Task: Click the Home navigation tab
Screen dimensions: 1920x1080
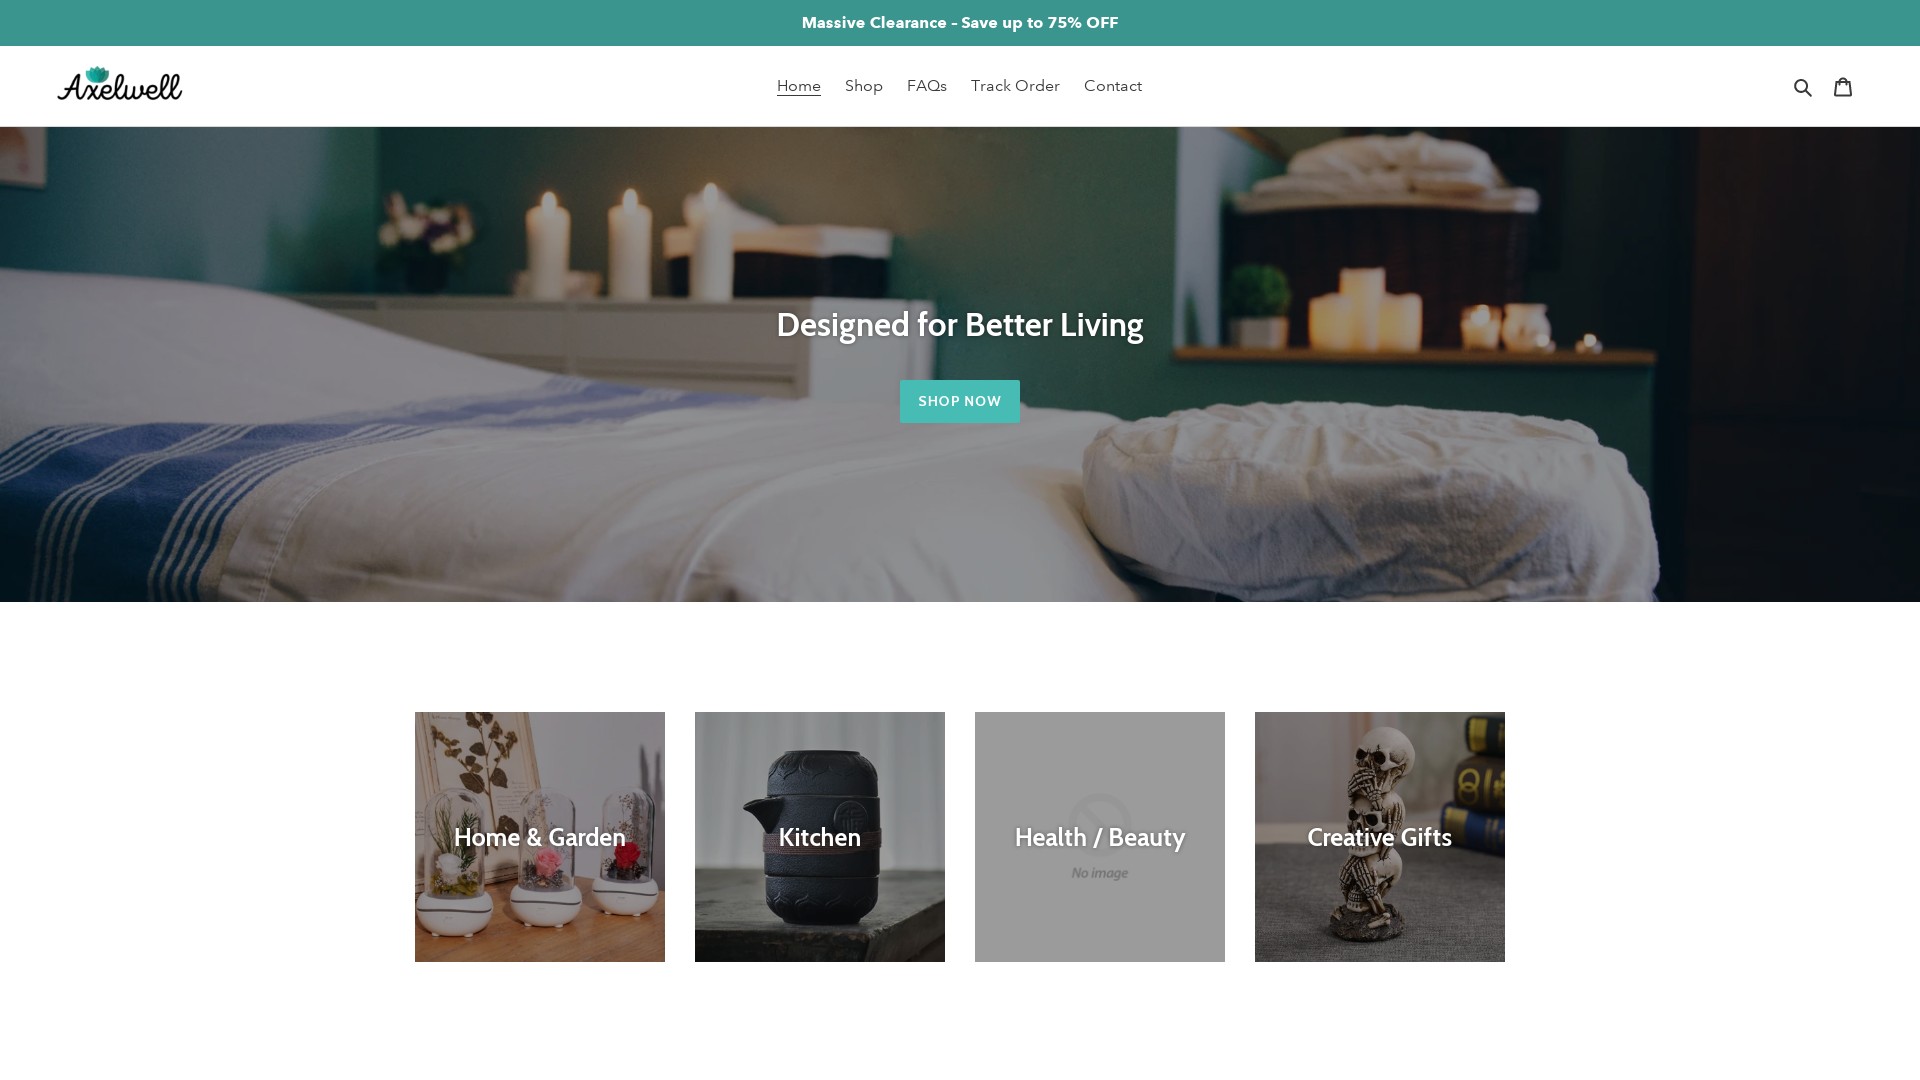Action: pos(798,86)
